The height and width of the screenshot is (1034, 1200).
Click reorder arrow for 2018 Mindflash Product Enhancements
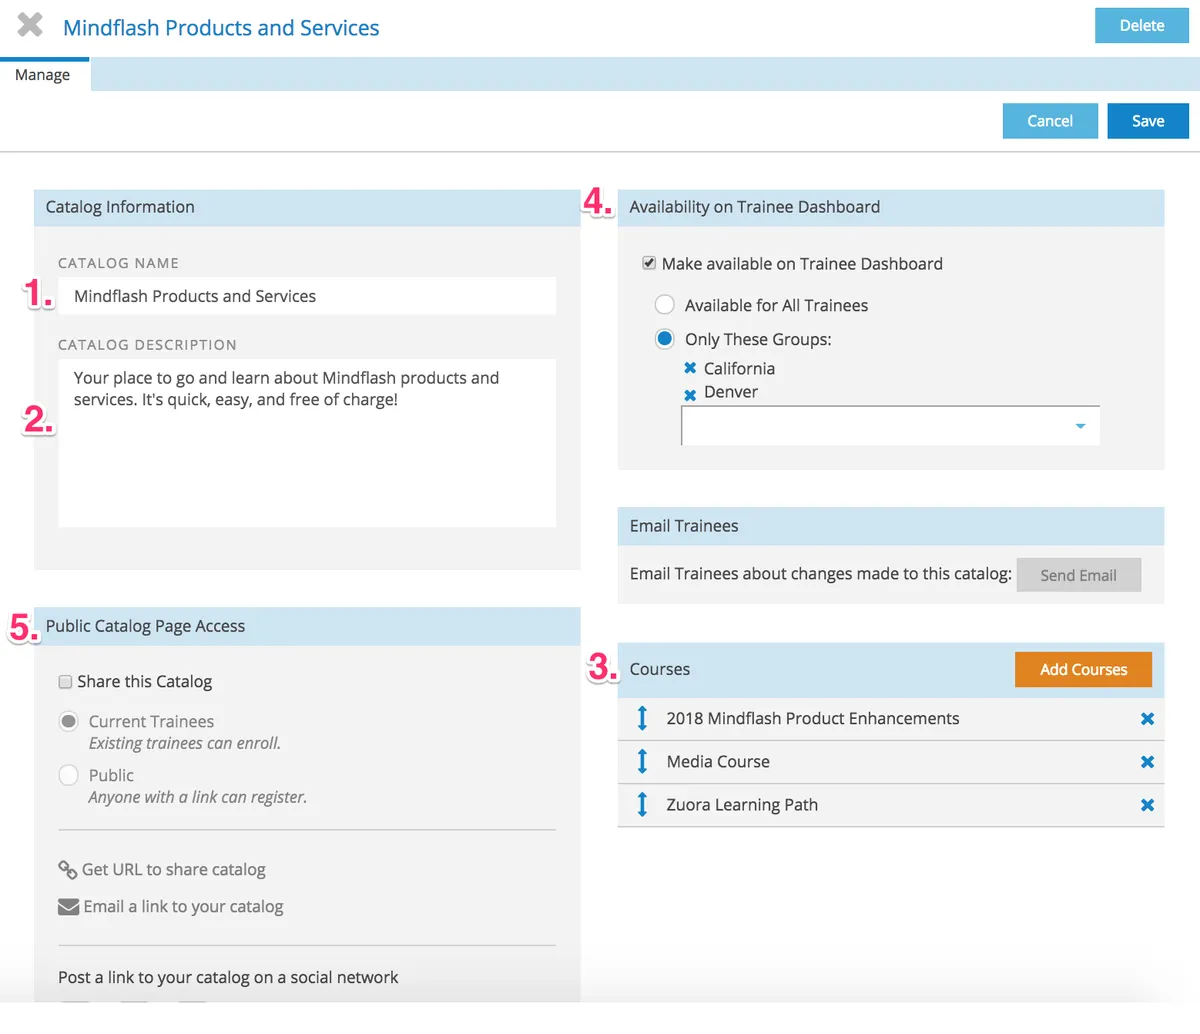(642, 719)
